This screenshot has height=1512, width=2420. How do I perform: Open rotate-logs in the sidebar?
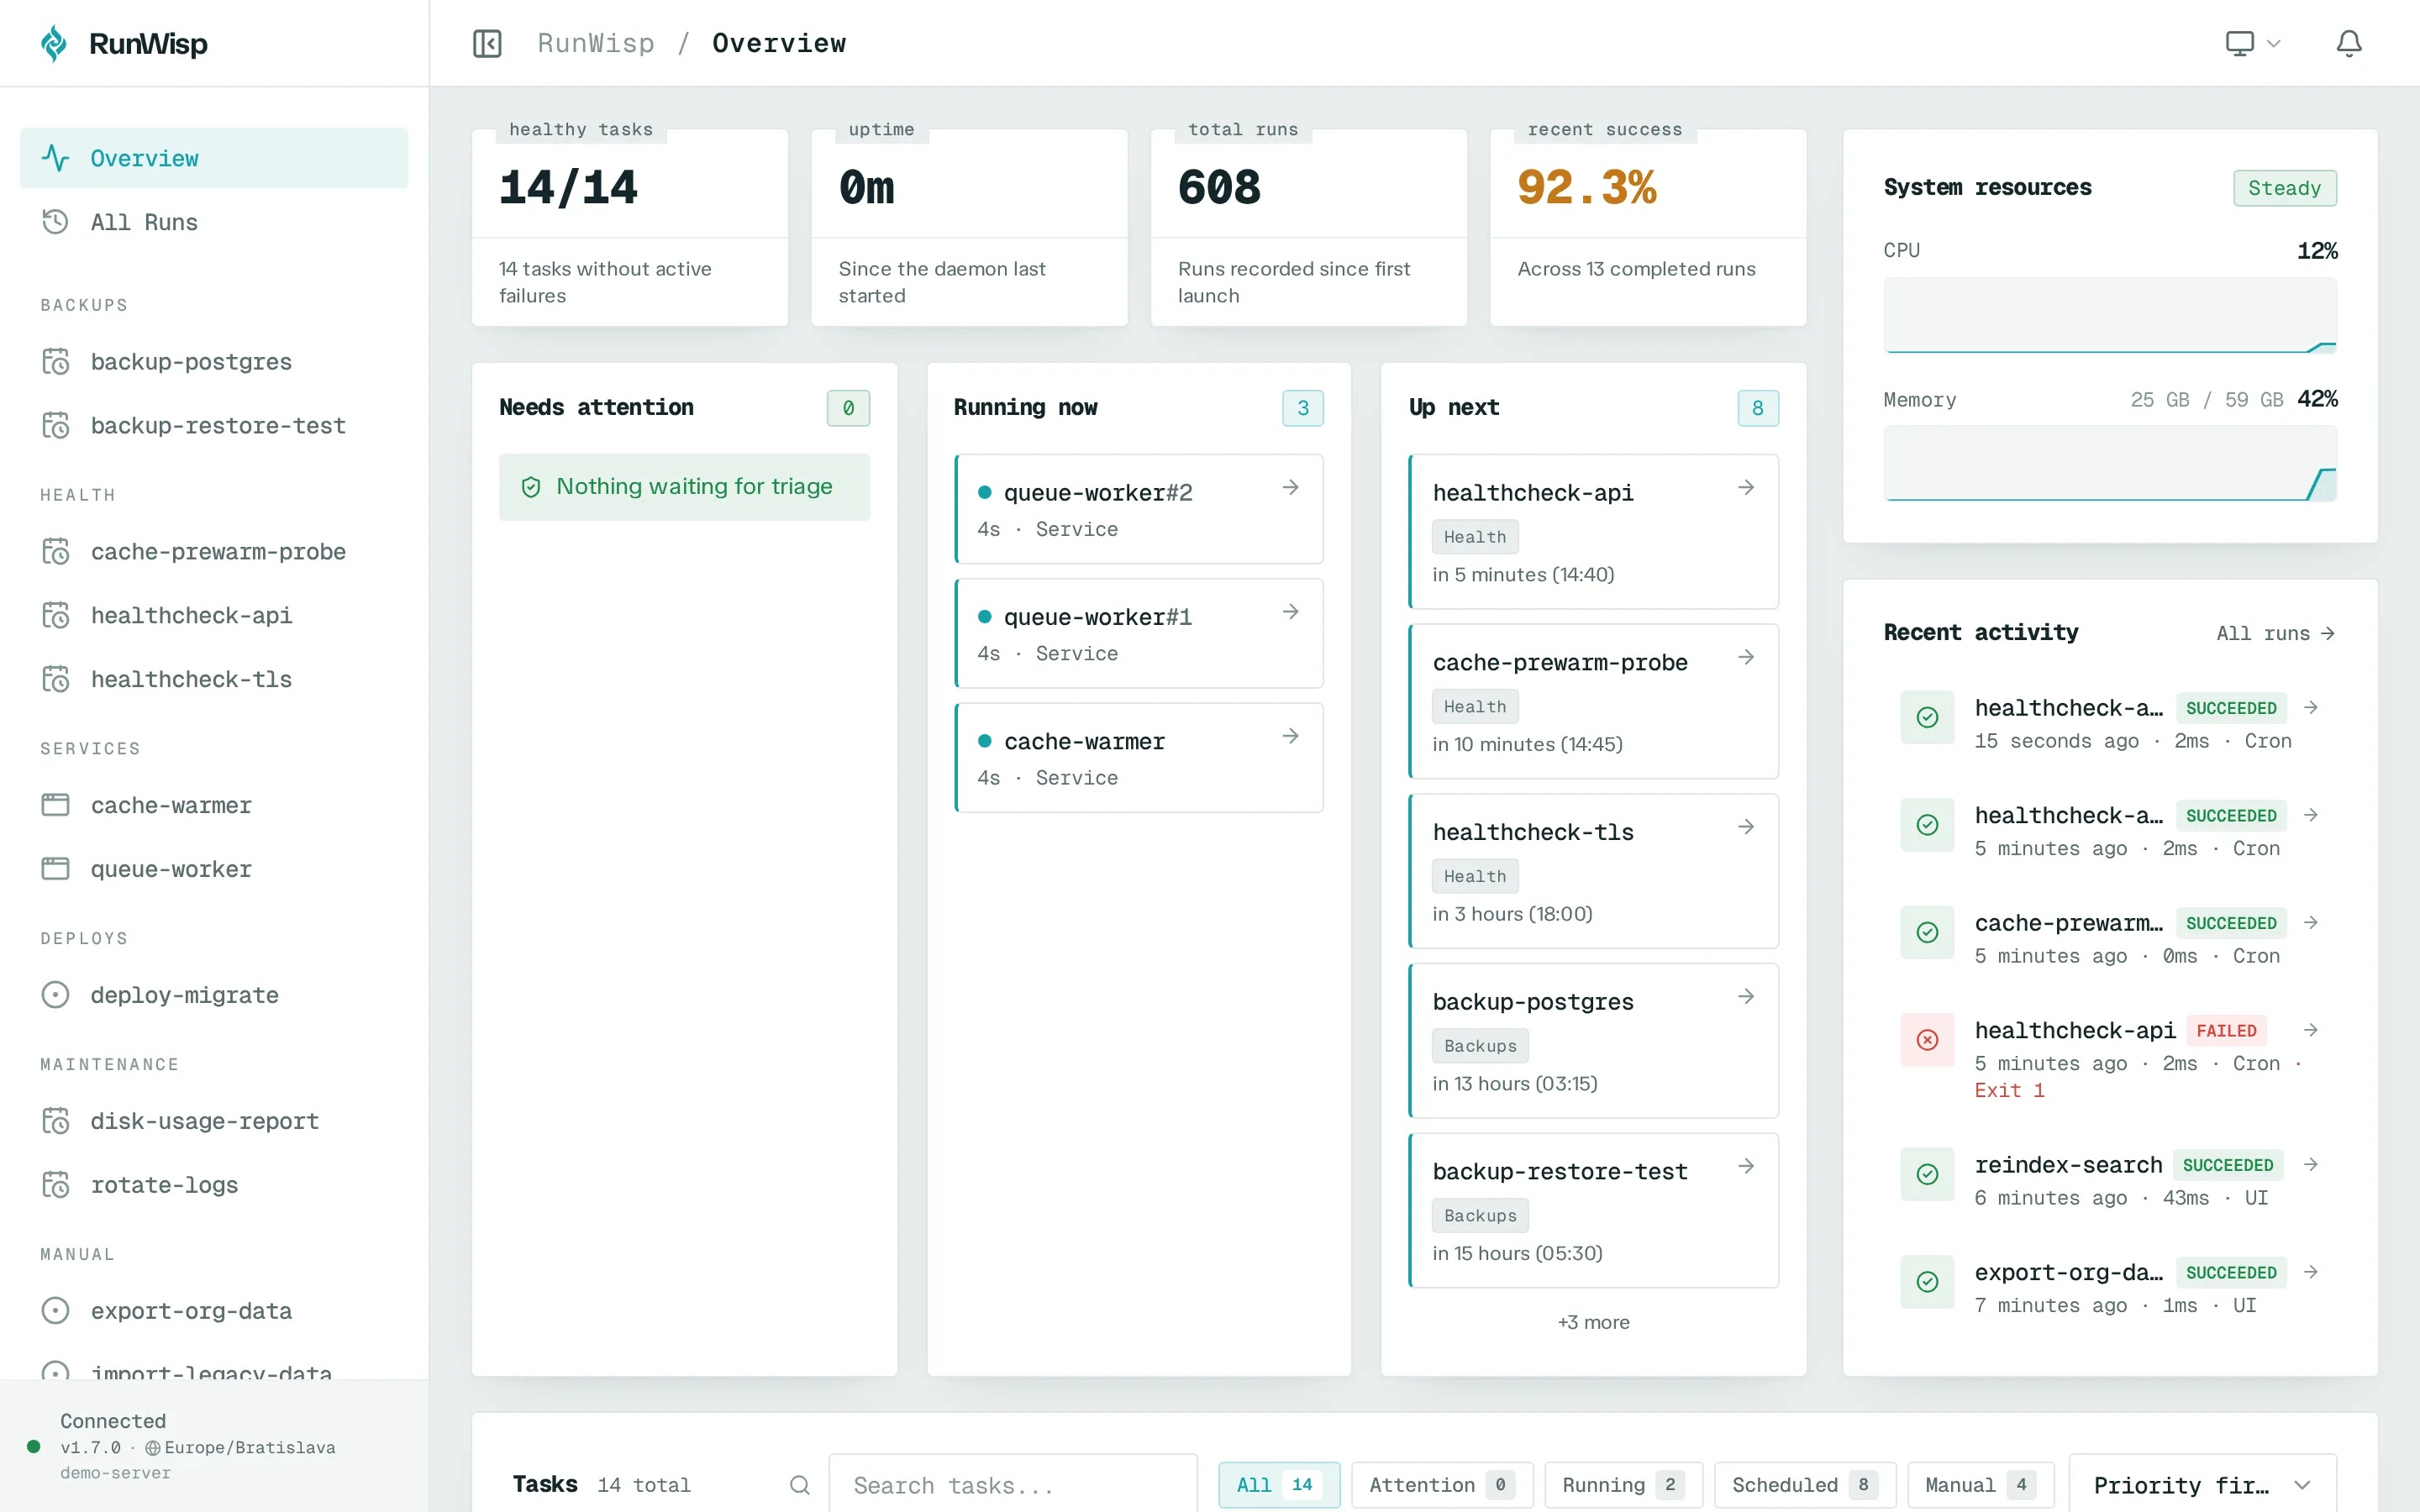click(x=214, y=1185)
